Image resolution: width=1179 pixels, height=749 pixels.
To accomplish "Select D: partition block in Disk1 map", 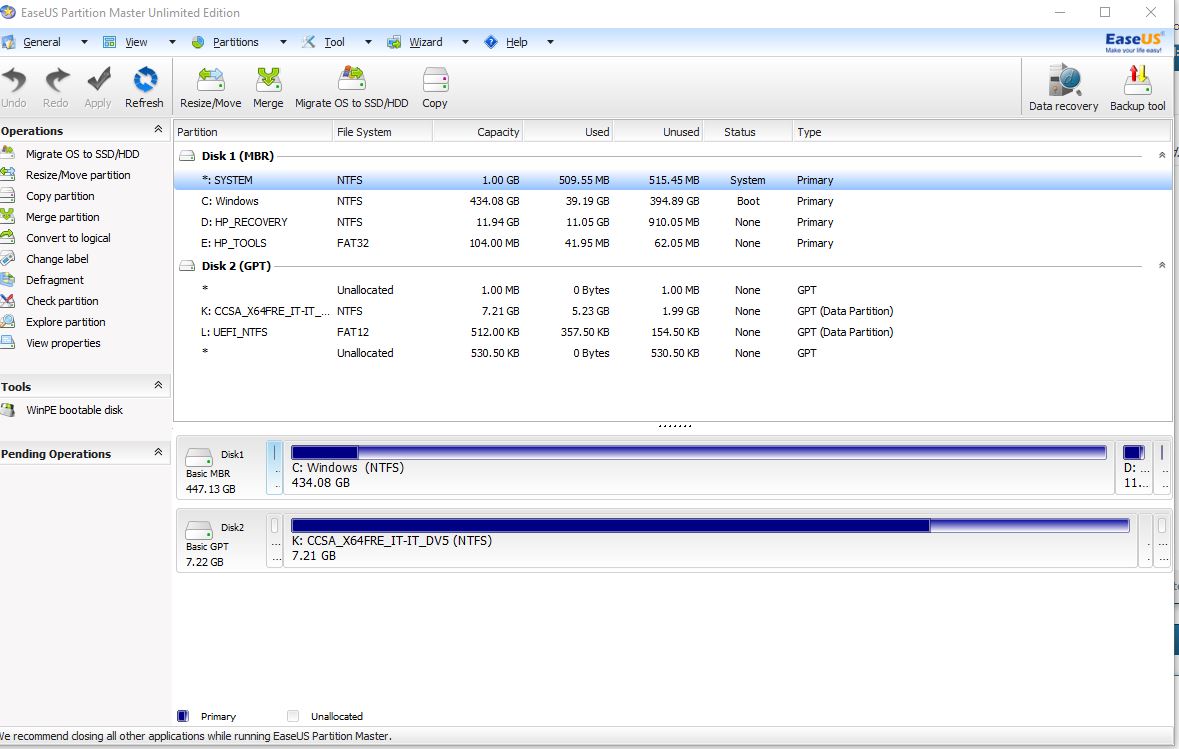I will point(1135,468).
